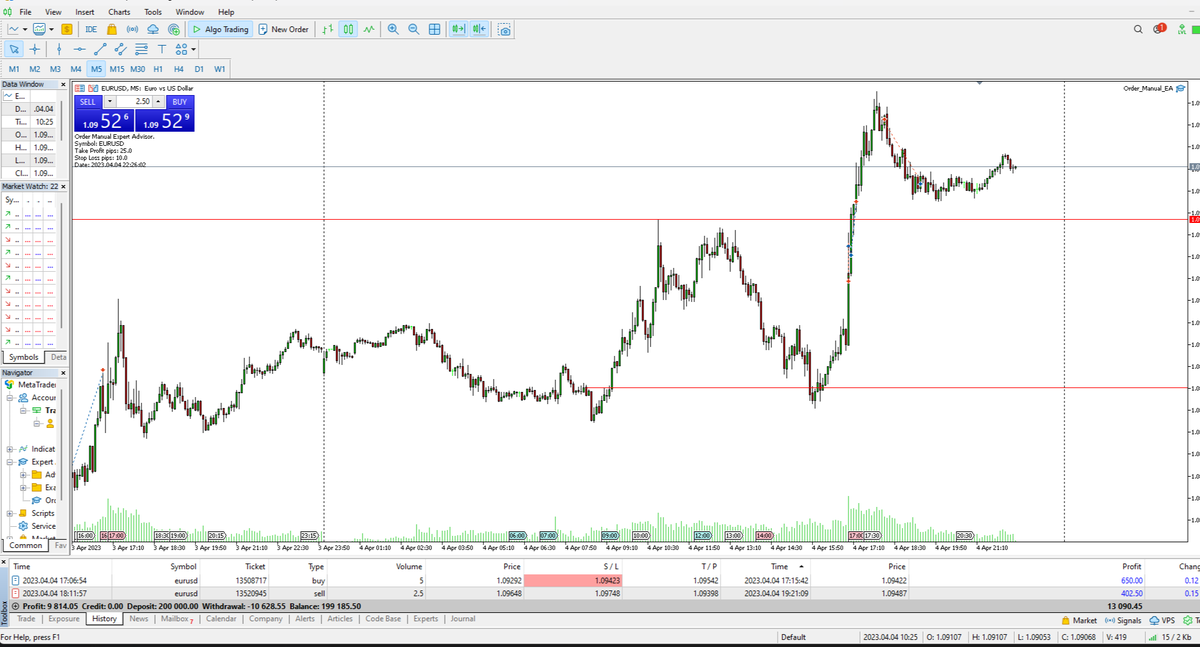
Task: Open the Market shopping bag icon
Action: coord(112,29)
